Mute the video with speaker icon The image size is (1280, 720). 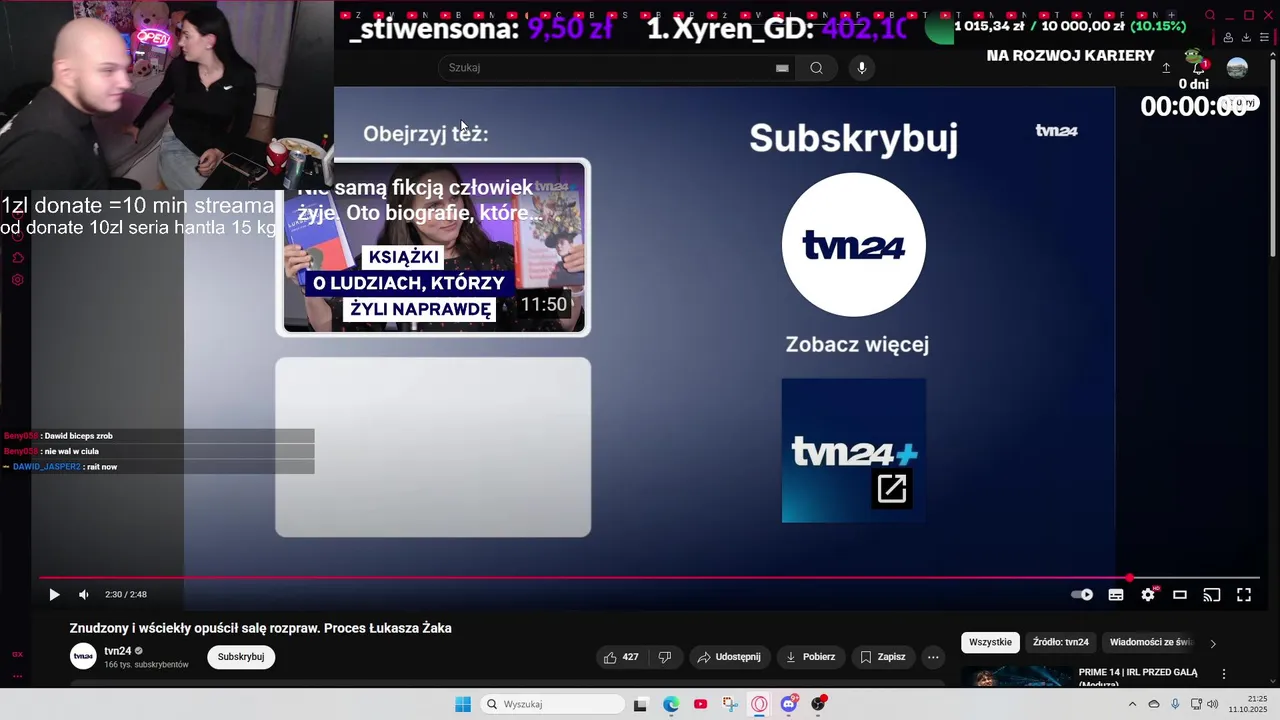coord(84,594)
